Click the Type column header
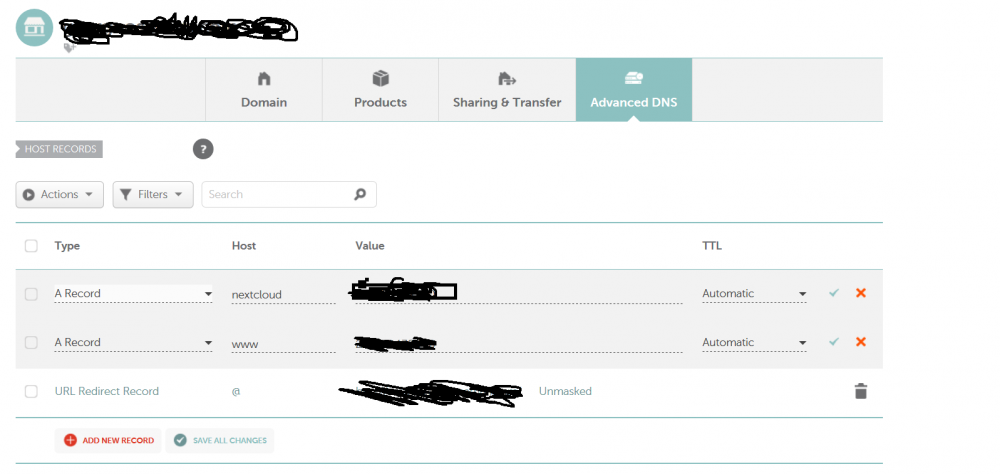 (x=67, y=246)
